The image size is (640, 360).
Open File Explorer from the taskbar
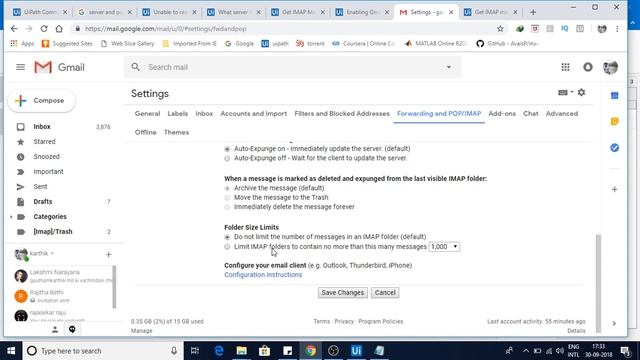tap(242, 351)
